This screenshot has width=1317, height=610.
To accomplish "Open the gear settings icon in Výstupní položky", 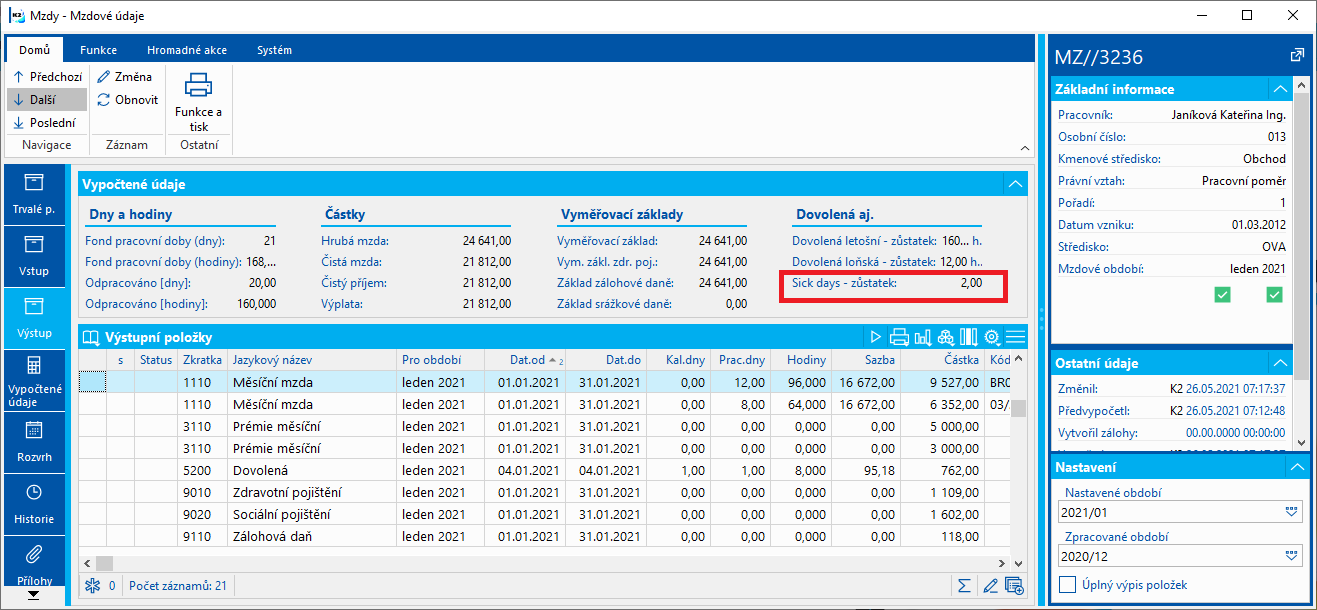I will pos(992,337).
